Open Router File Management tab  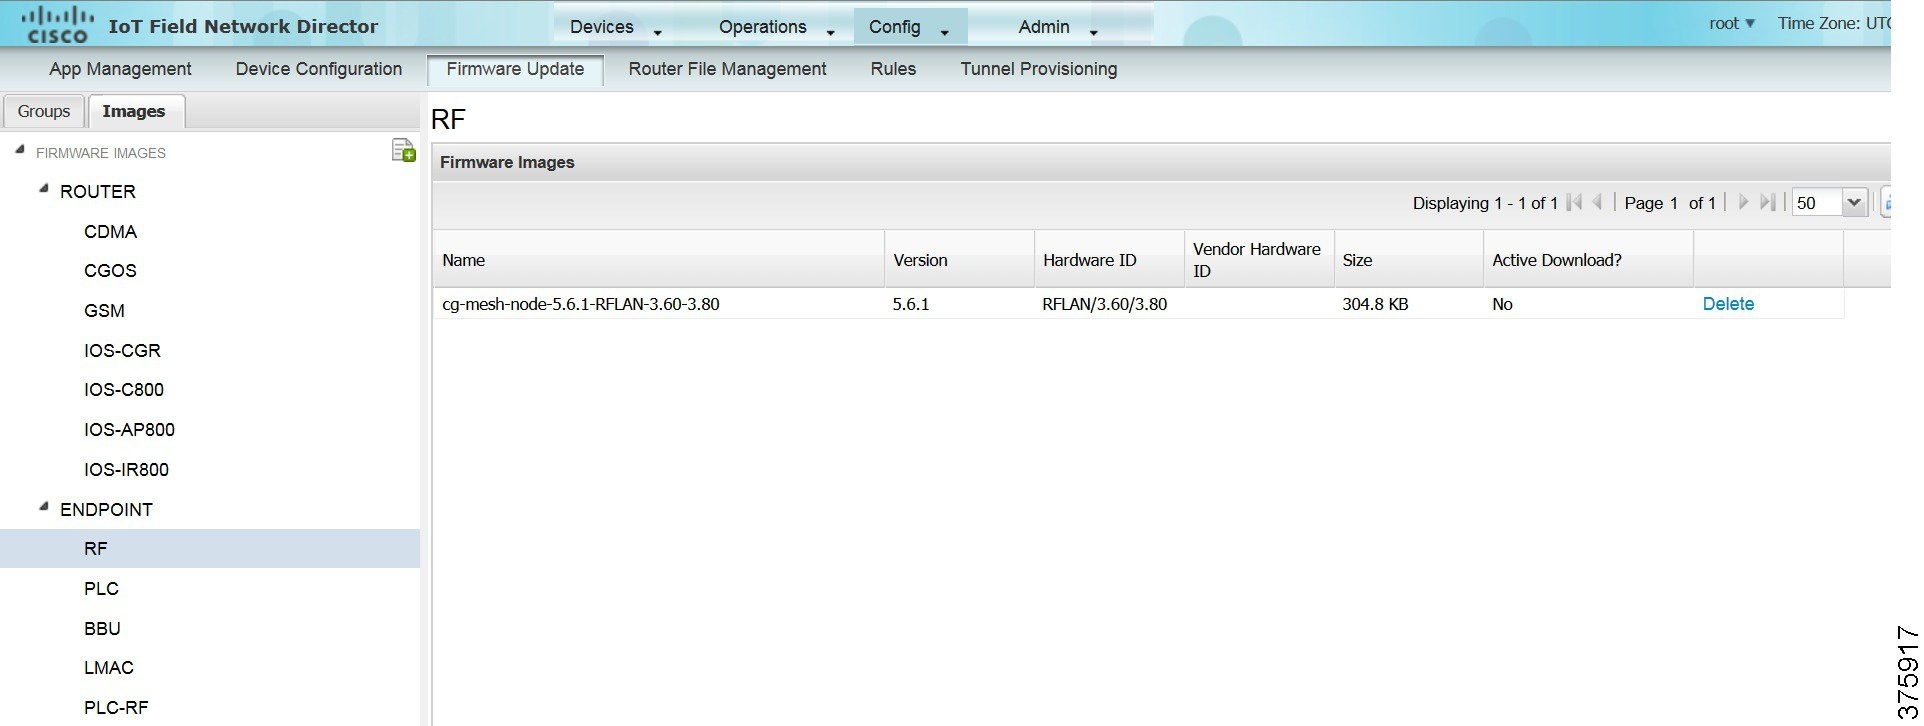tap(727, 69)
